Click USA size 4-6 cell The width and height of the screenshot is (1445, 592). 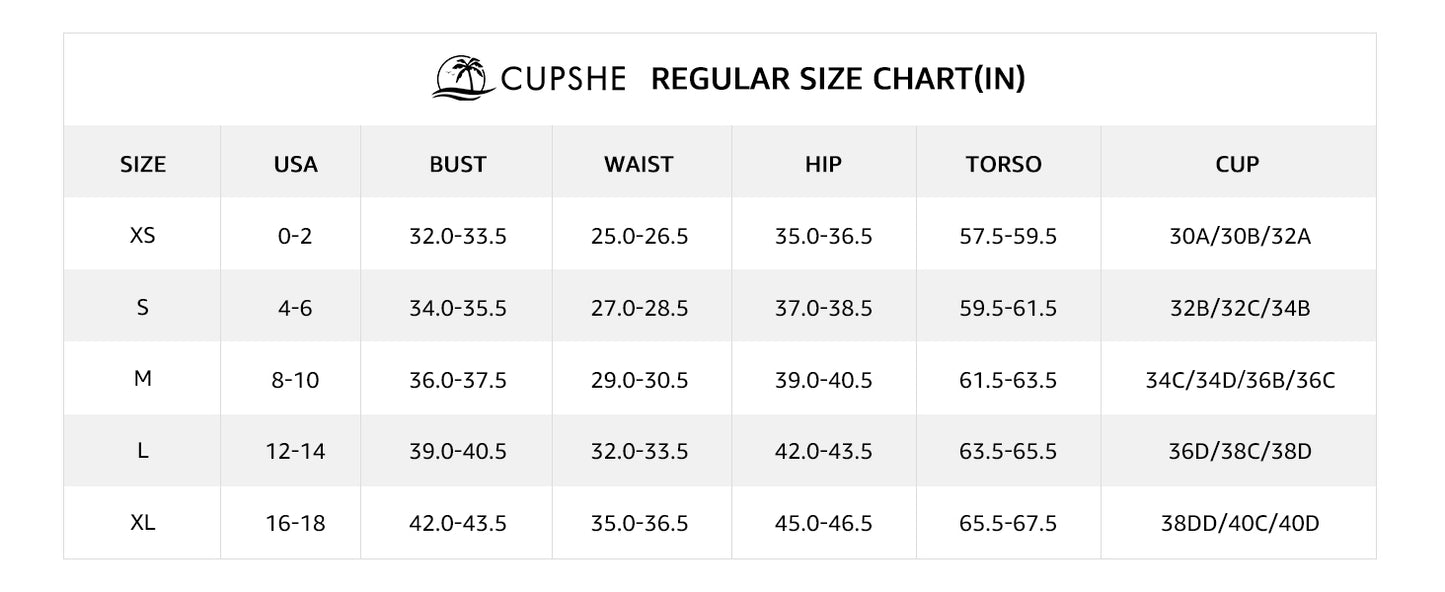pyautogui.click(x=295, y=308)
